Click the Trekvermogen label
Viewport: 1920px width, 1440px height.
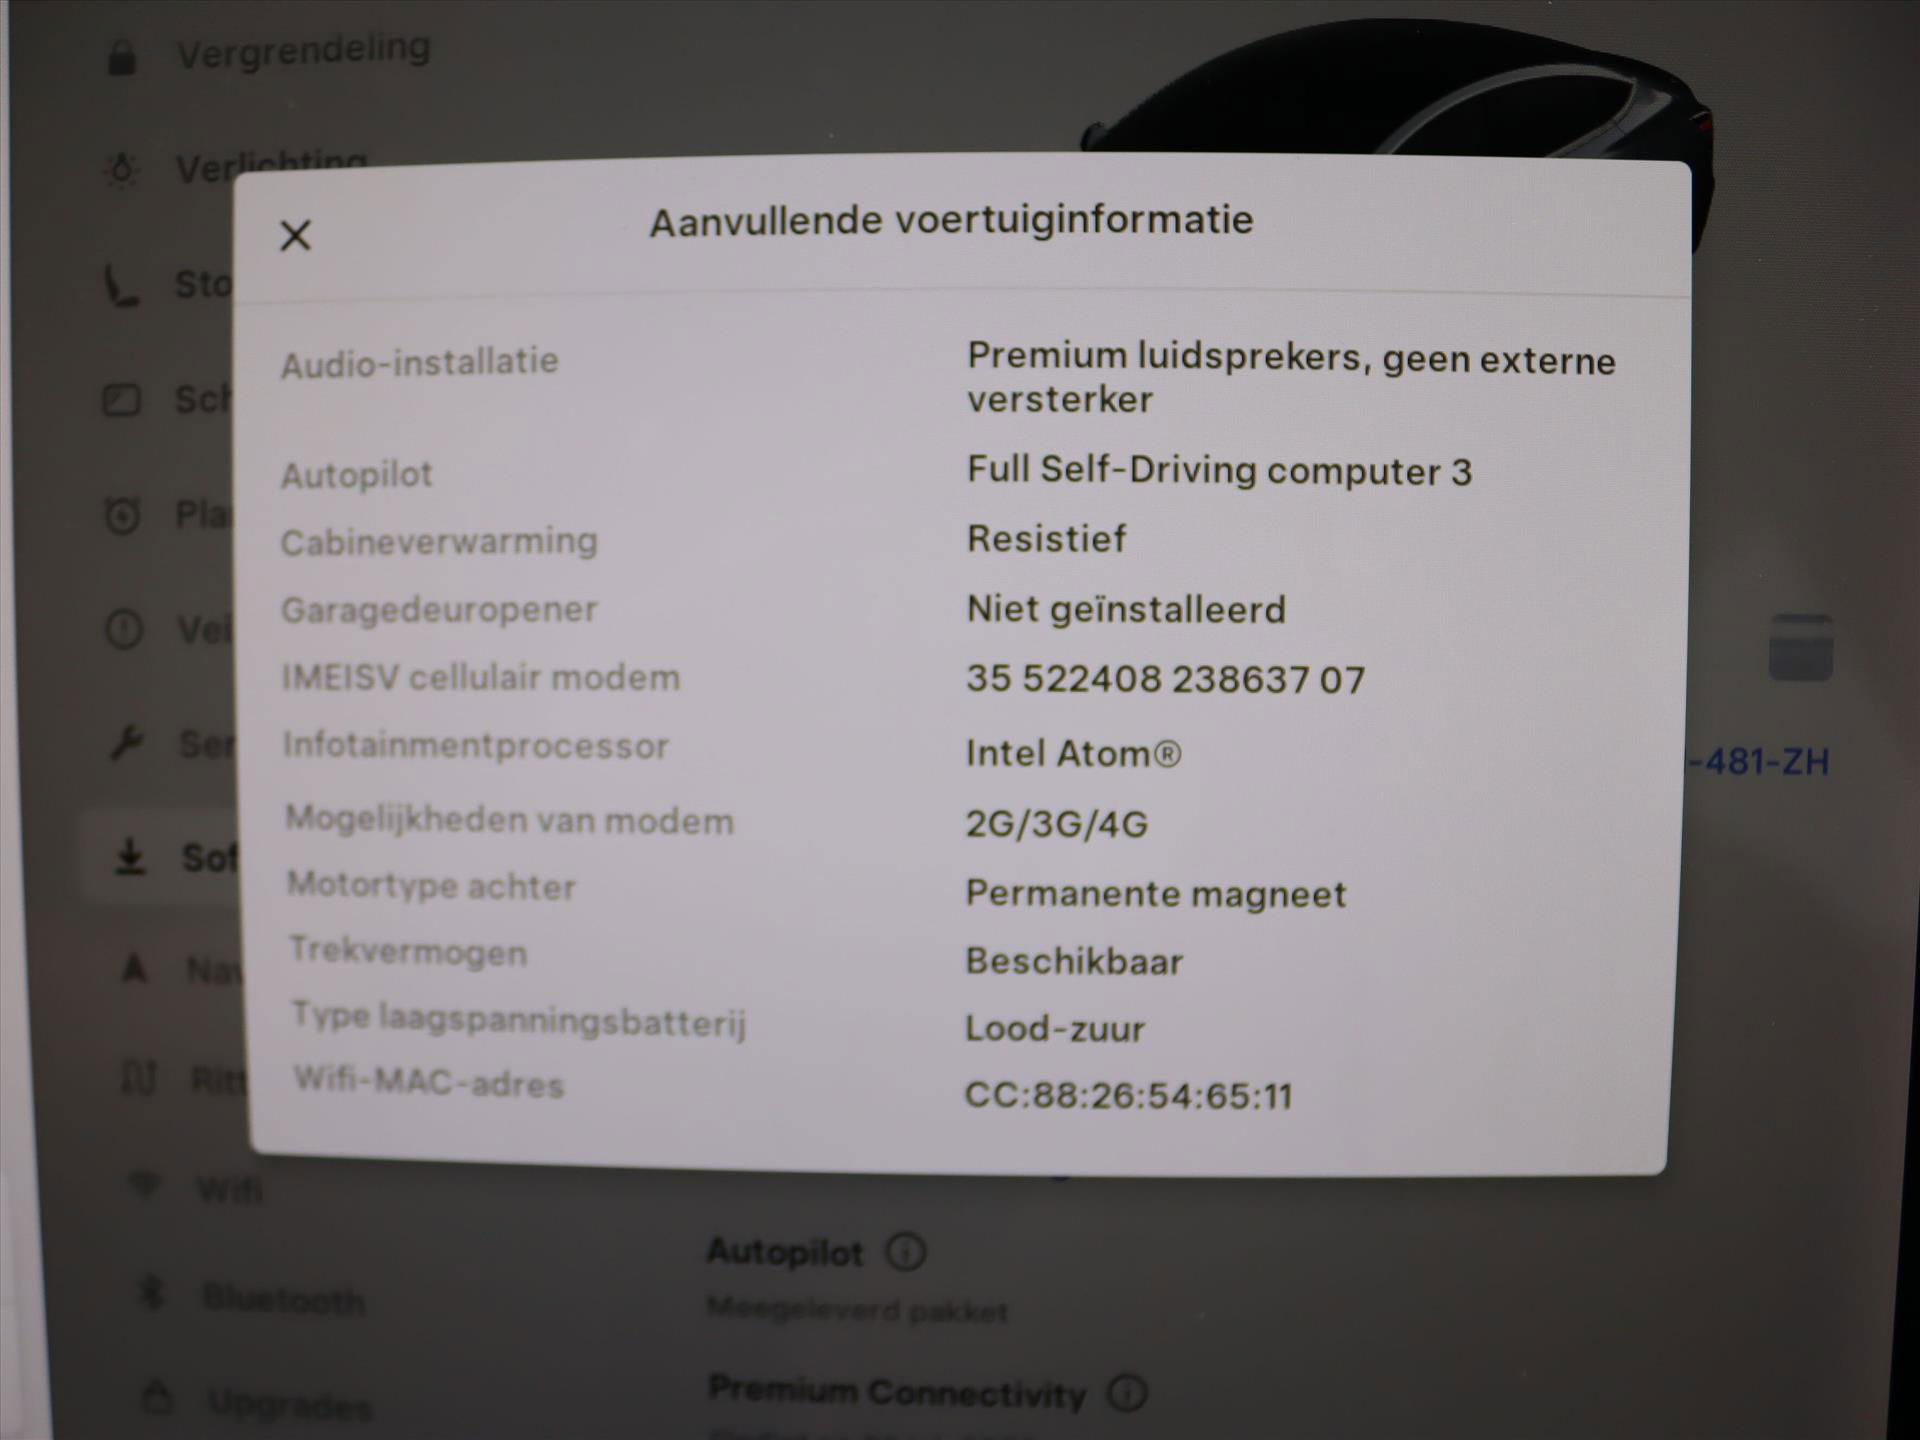click(x=408, y=951)
